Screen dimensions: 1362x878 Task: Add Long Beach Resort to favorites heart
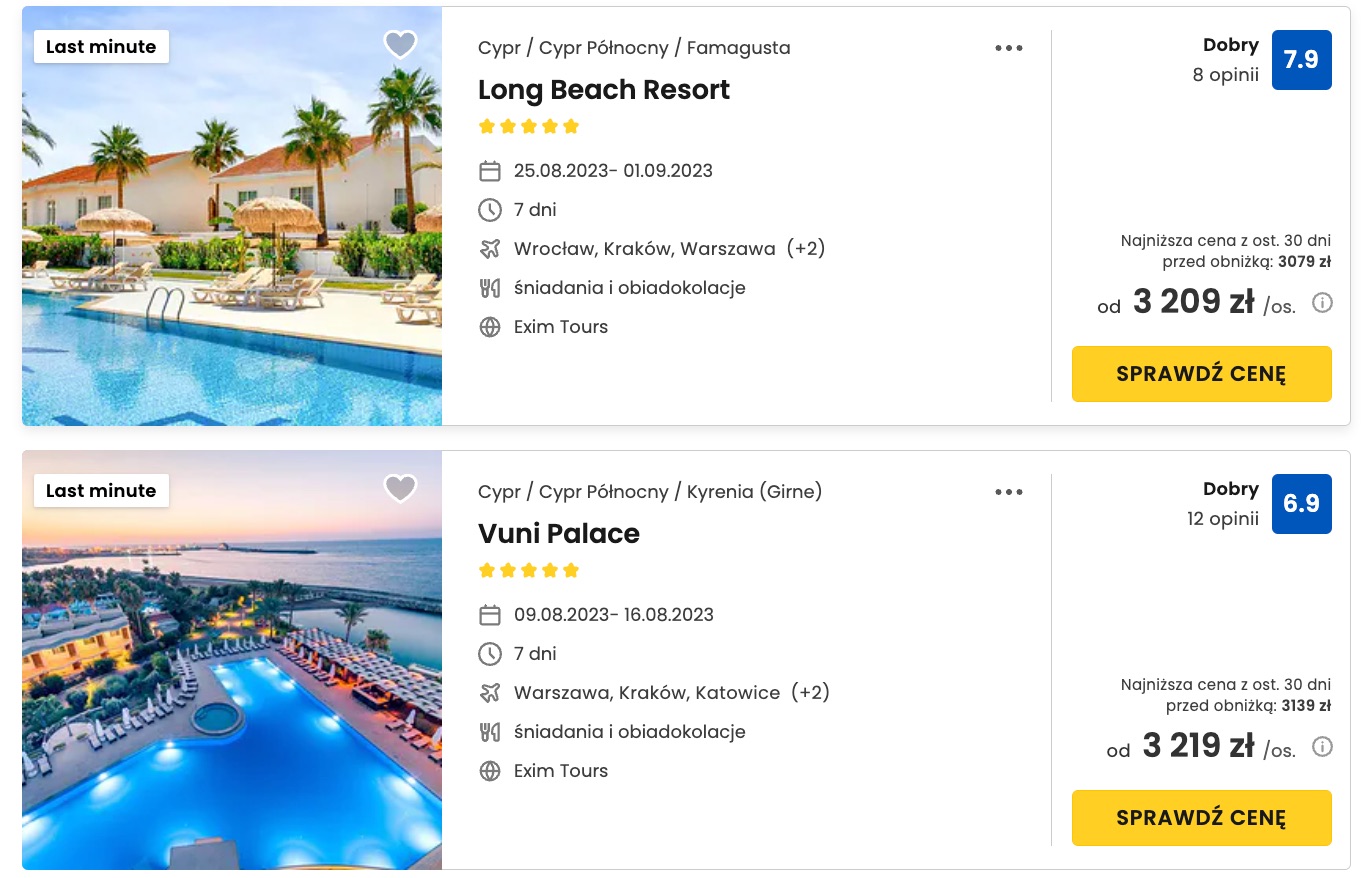[x=400, y=45]
